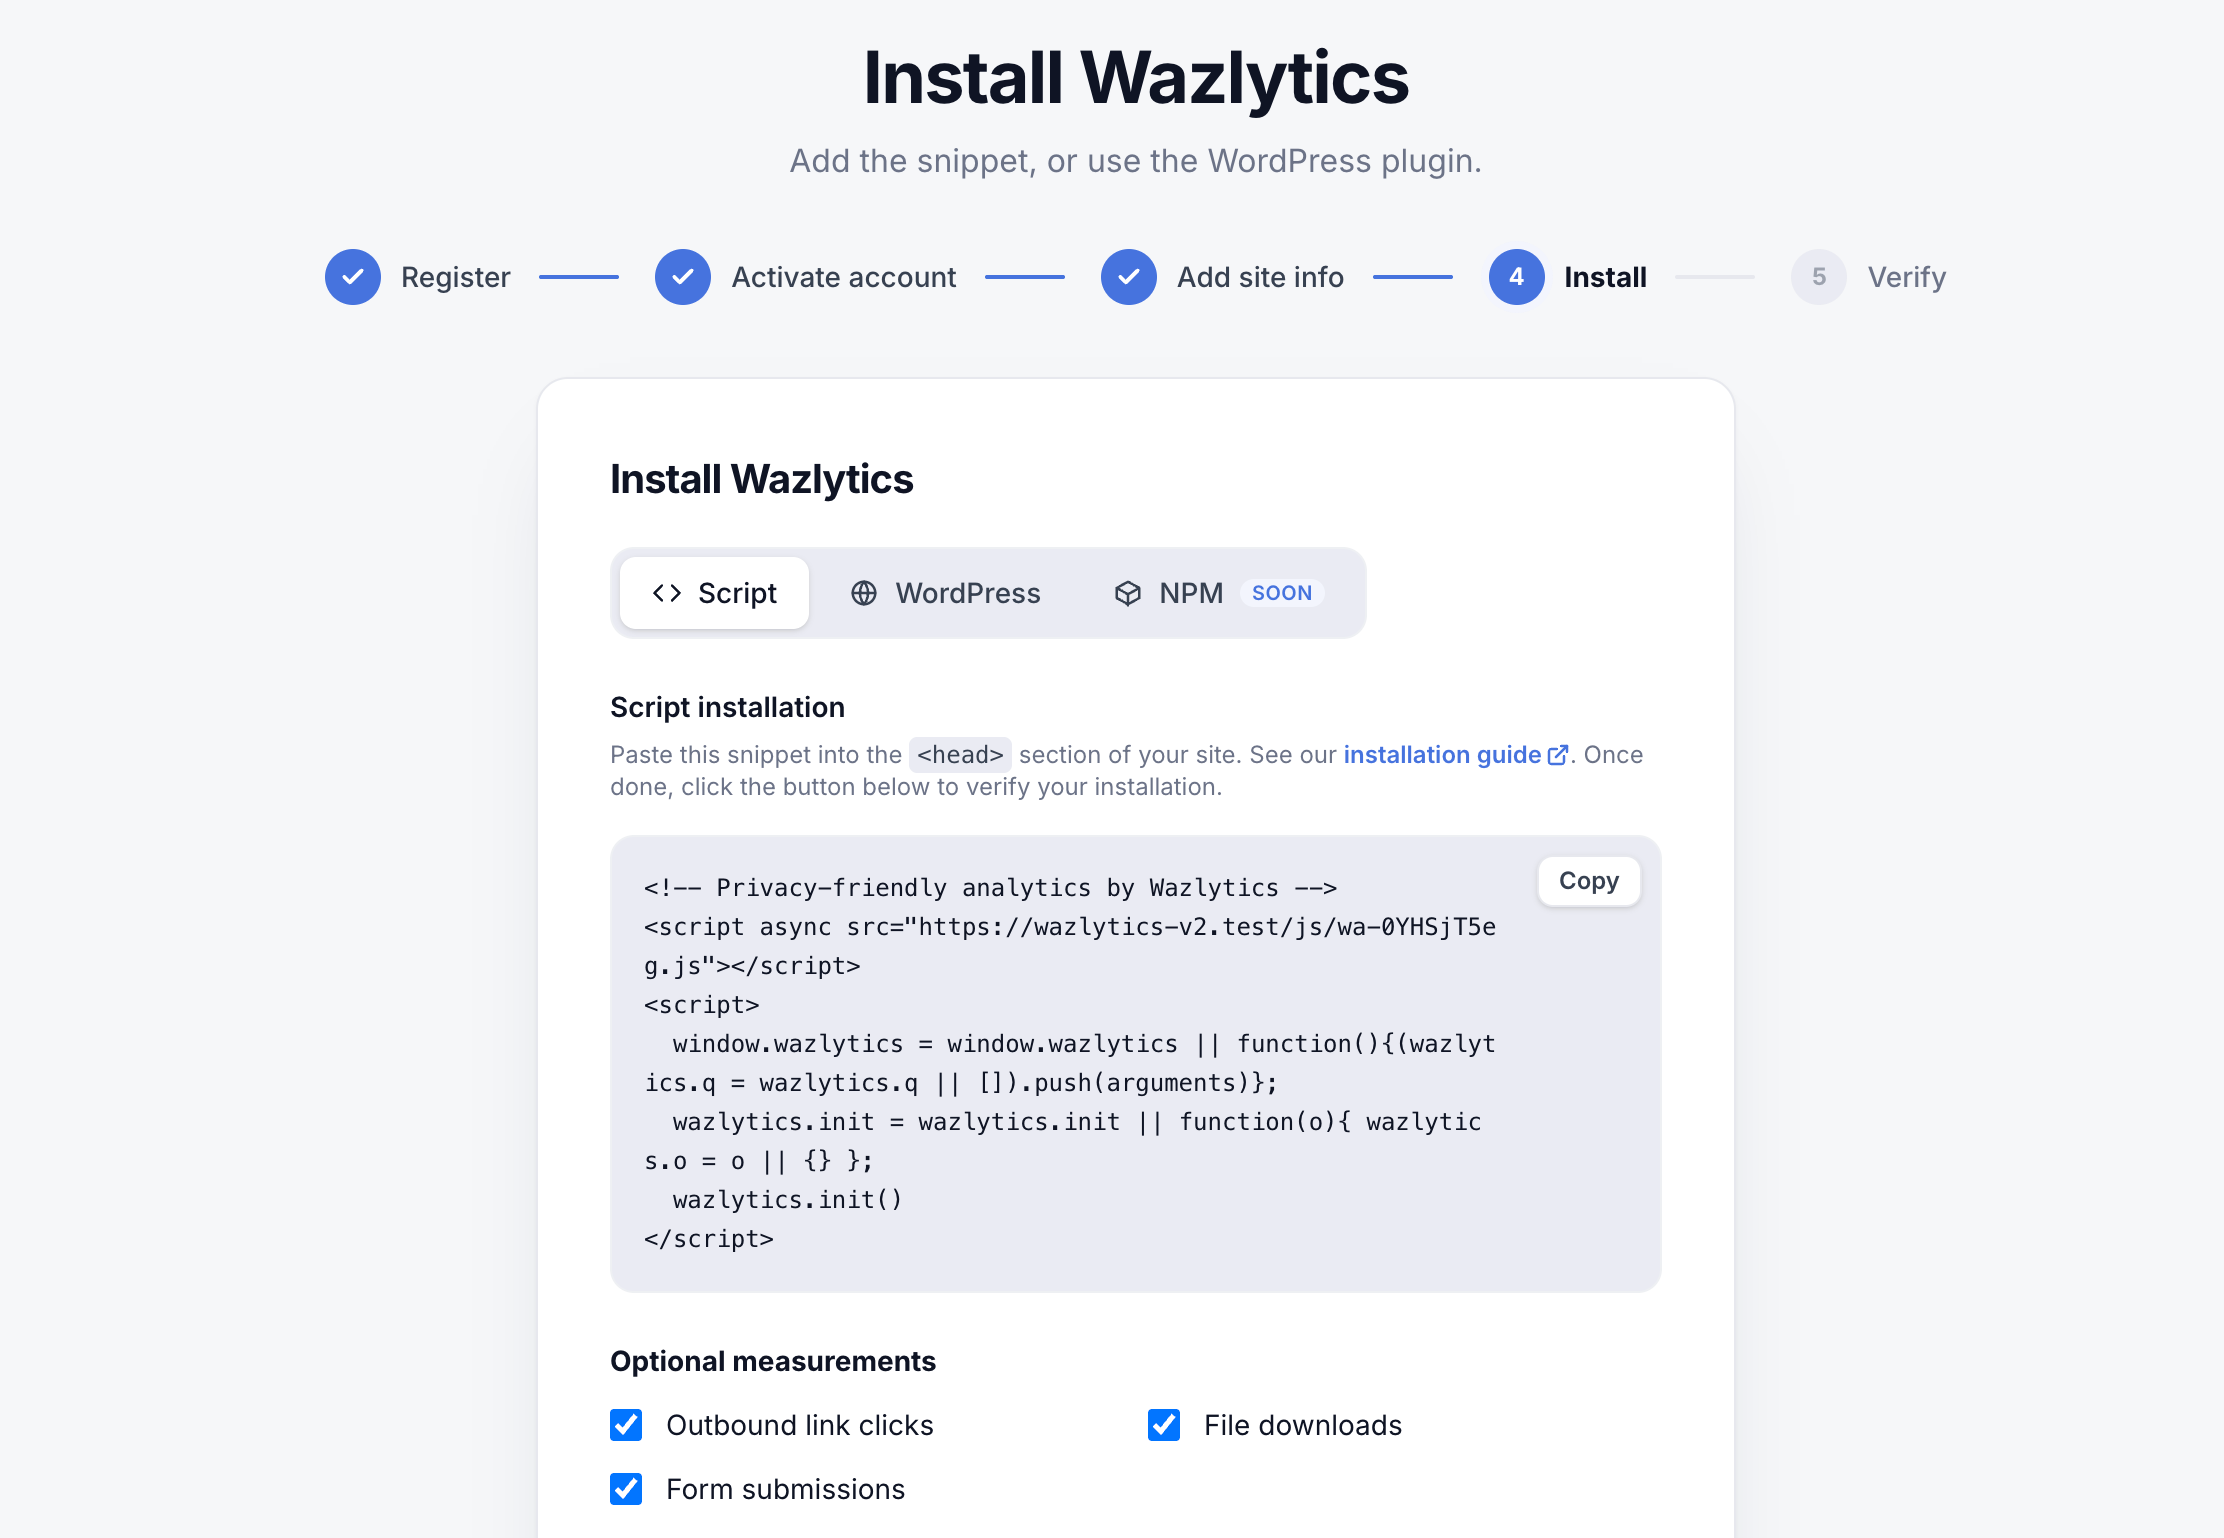Switch to the Script tab
This screenshot has width=2224, height=1538.
click(x=714, y=593)
